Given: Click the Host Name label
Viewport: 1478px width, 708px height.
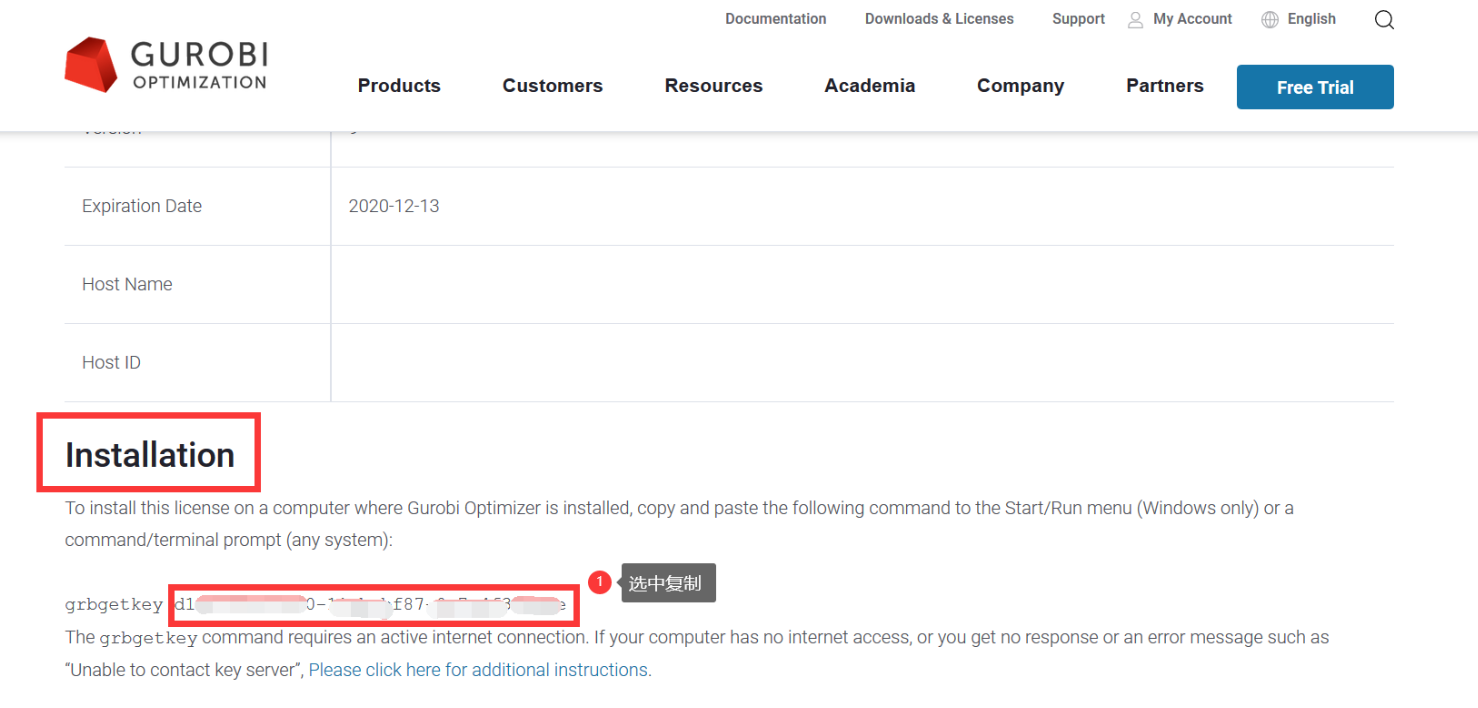Looking at the screenshot, I should (x=127, y=284).
